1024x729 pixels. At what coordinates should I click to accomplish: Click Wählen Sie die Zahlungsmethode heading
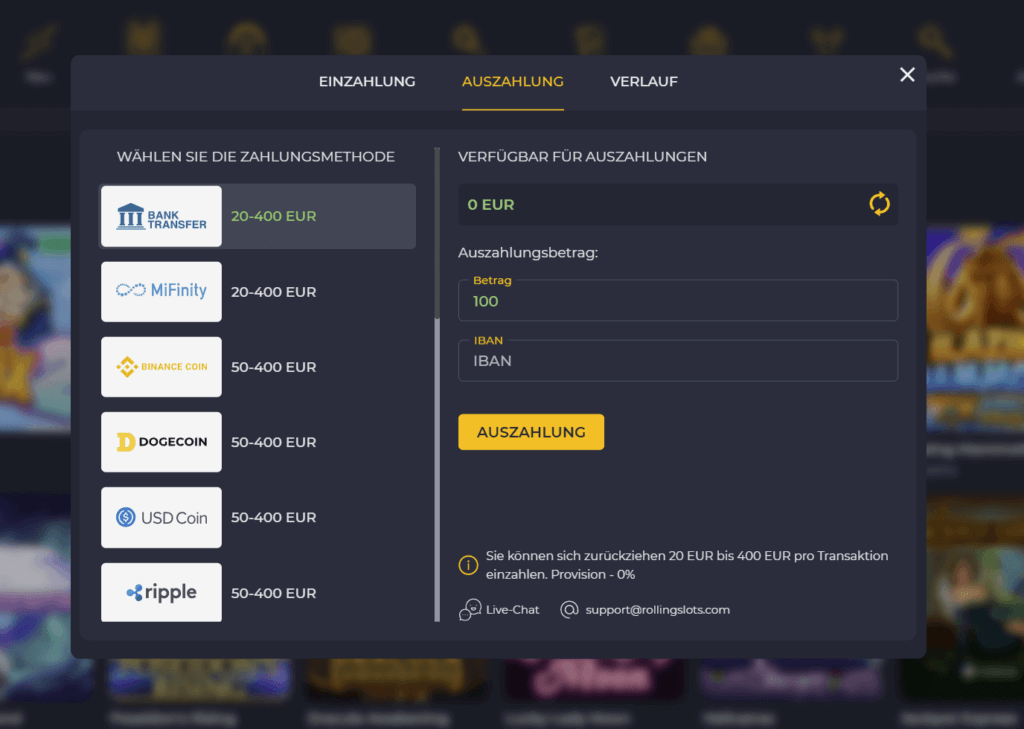tap(255, 157)
